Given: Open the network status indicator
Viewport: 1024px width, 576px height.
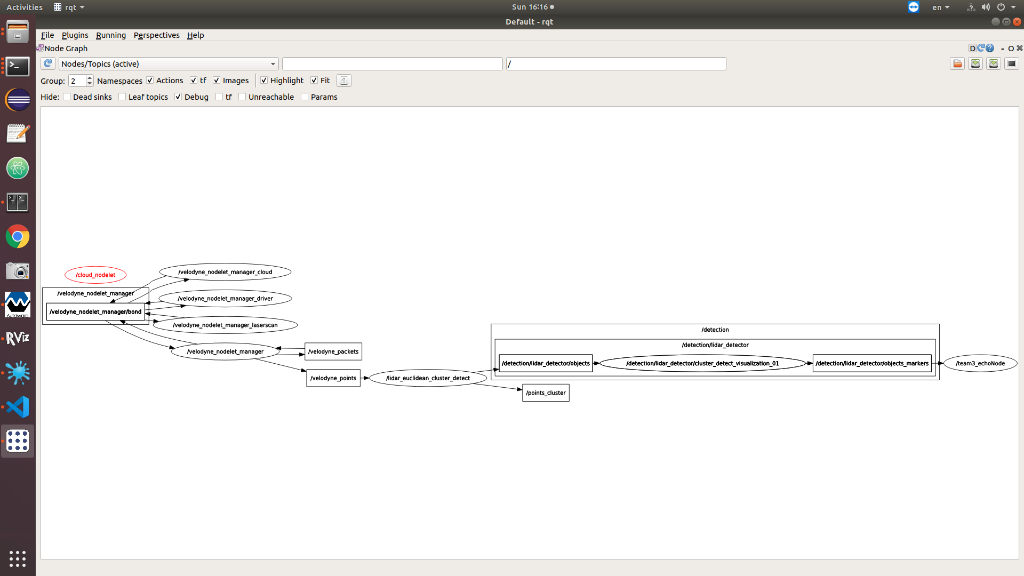Looking at the screenshot, I should coord(970,7).
